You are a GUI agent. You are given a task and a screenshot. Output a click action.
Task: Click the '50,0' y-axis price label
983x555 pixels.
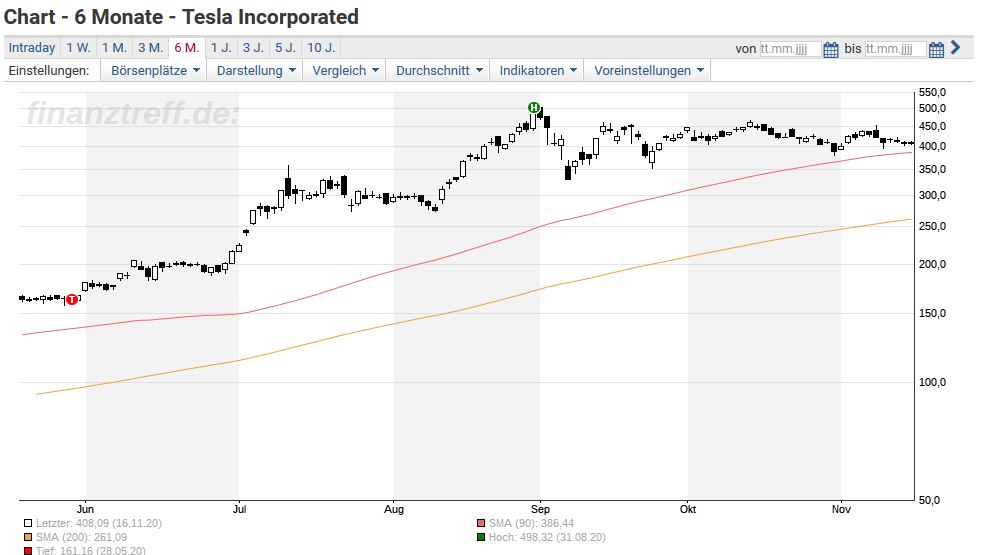point(930,500)
